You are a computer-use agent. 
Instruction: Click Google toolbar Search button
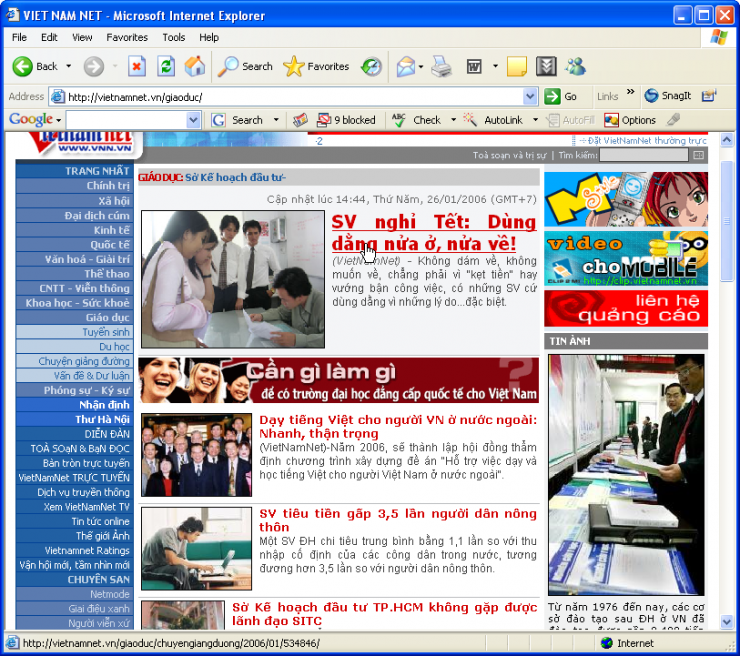click(x=239, y=120)
